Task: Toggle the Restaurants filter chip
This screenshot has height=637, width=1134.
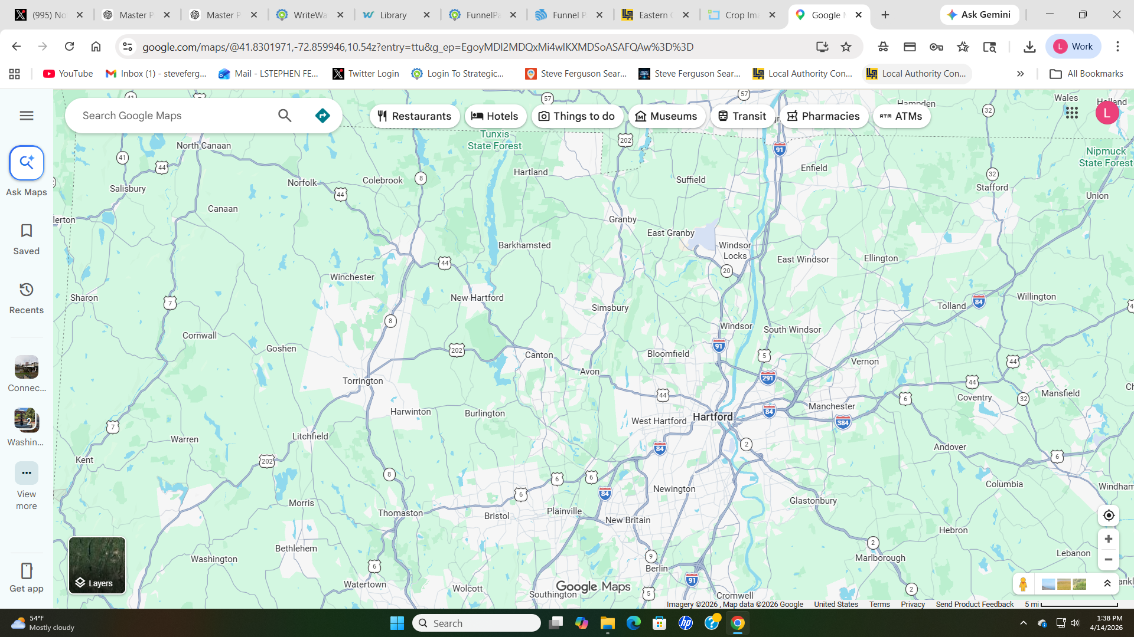Action: coord(414,116)
